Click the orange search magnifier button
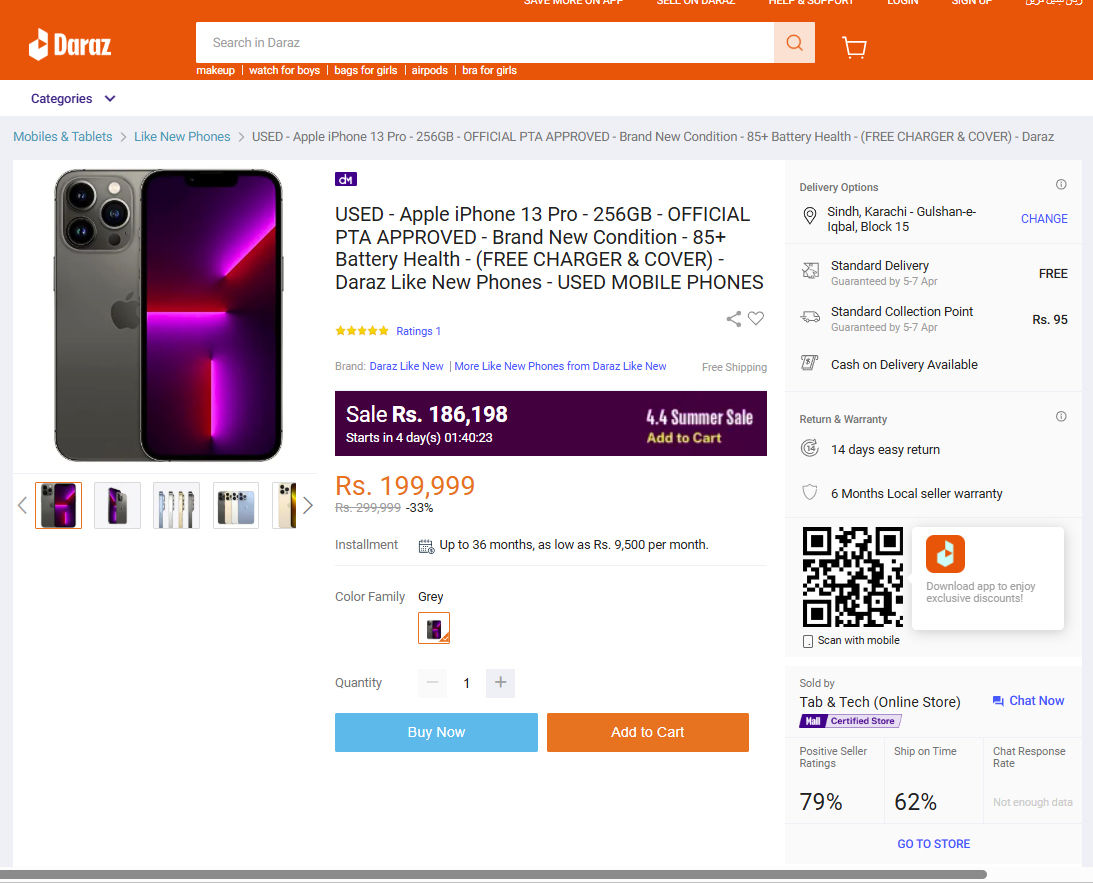 point(794,43)
